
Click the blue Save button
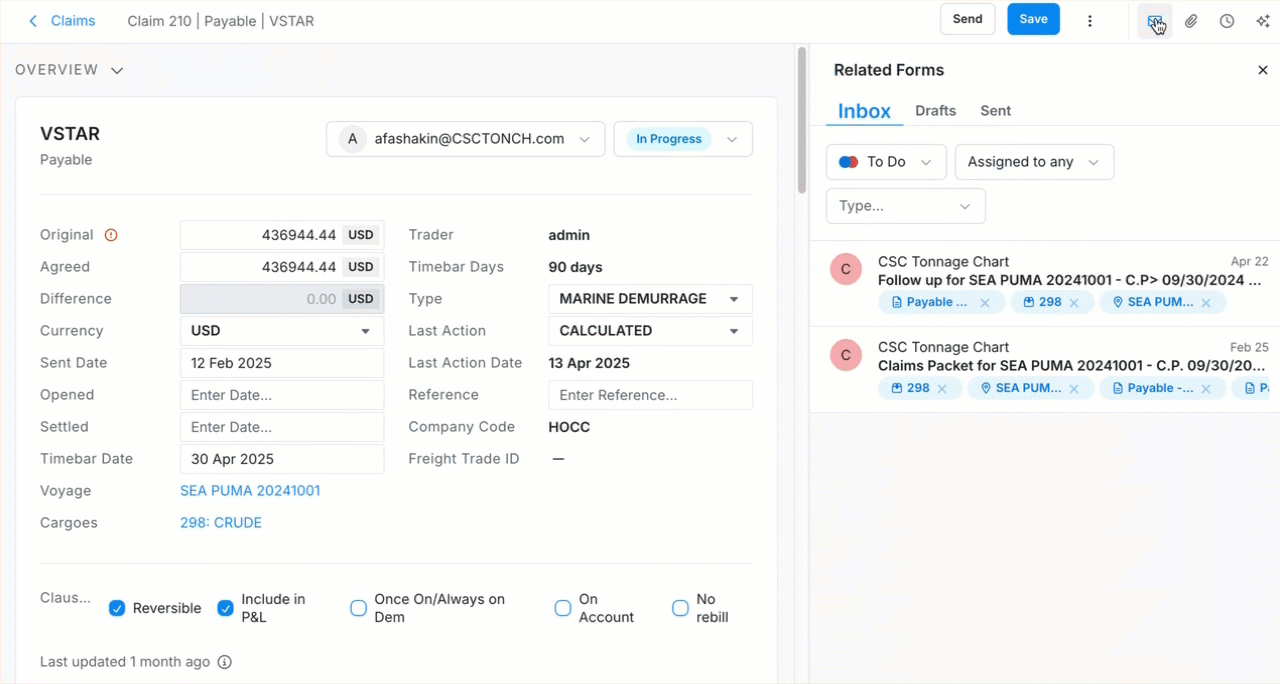[1033, 19]
